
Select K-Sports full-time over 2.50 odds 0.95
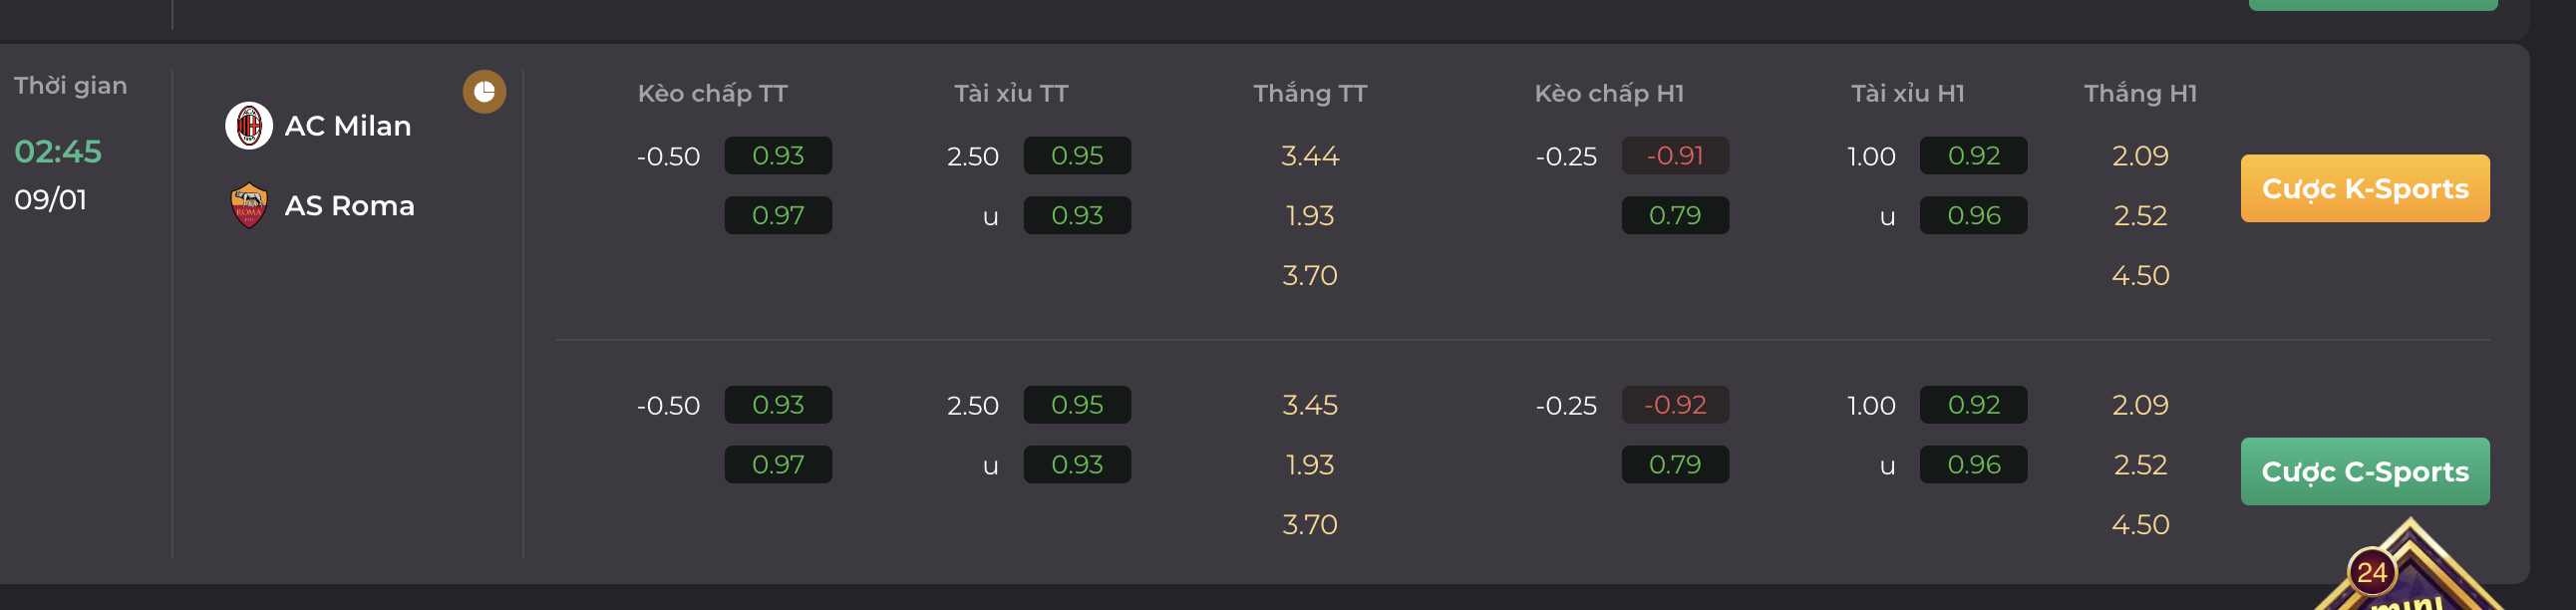pos(1077,156)
